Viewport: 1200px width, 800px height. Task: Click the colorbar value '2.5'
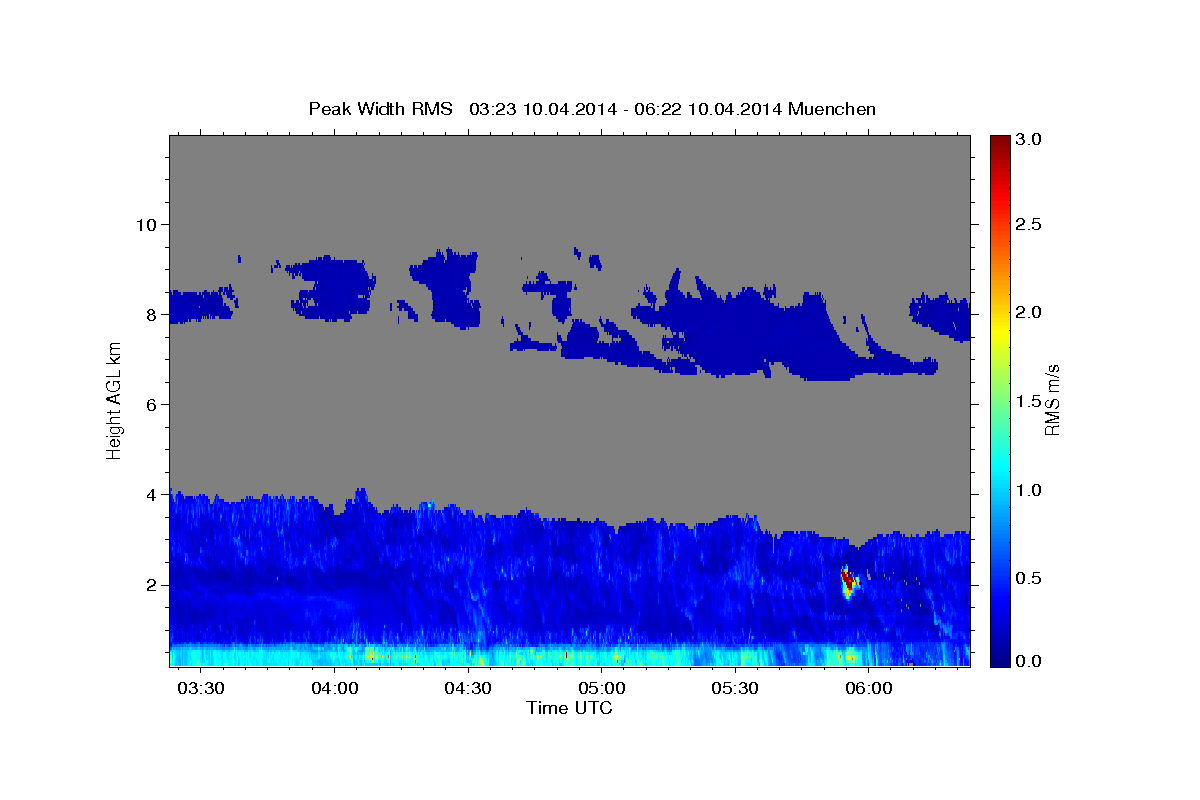[x=1029, y=224]
